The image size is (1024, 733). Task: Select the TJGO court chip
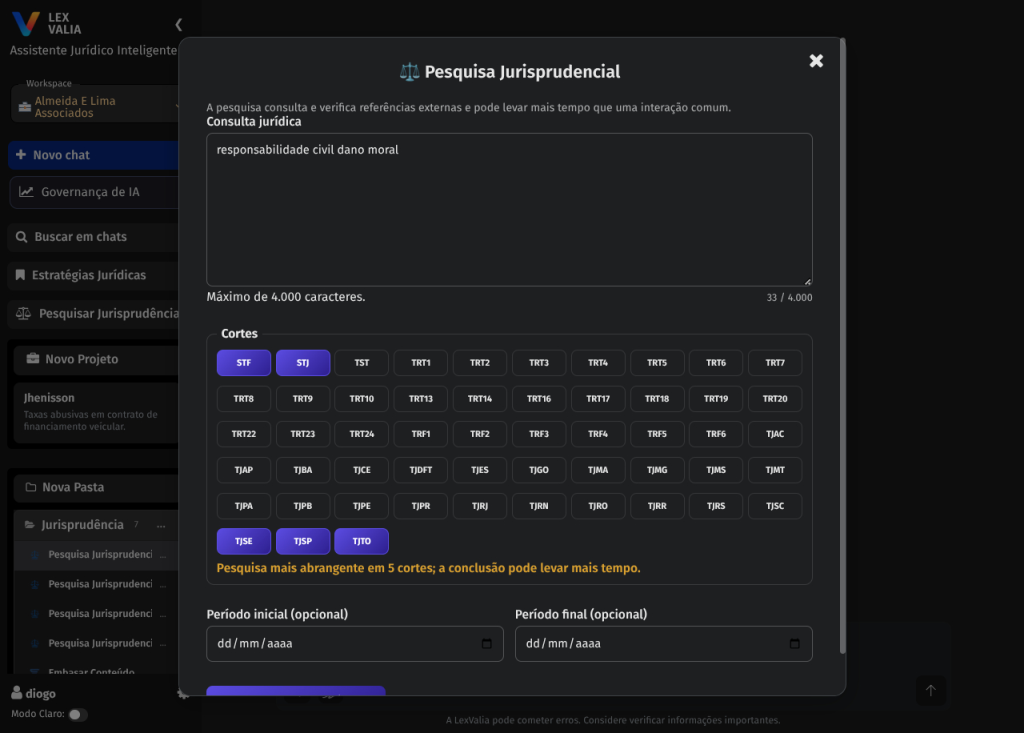[539, 470]
